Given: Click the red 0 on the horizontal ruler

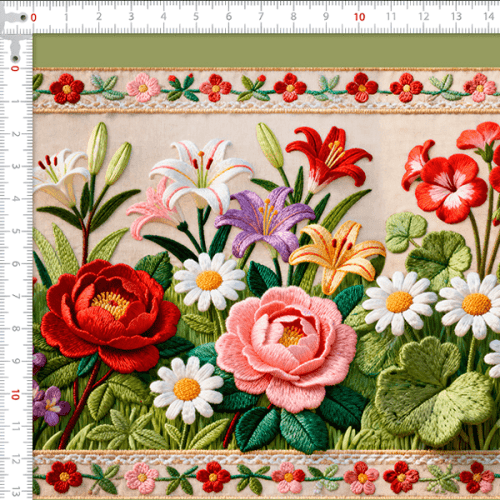Looking at the screenshot, I should click(33, 18).
